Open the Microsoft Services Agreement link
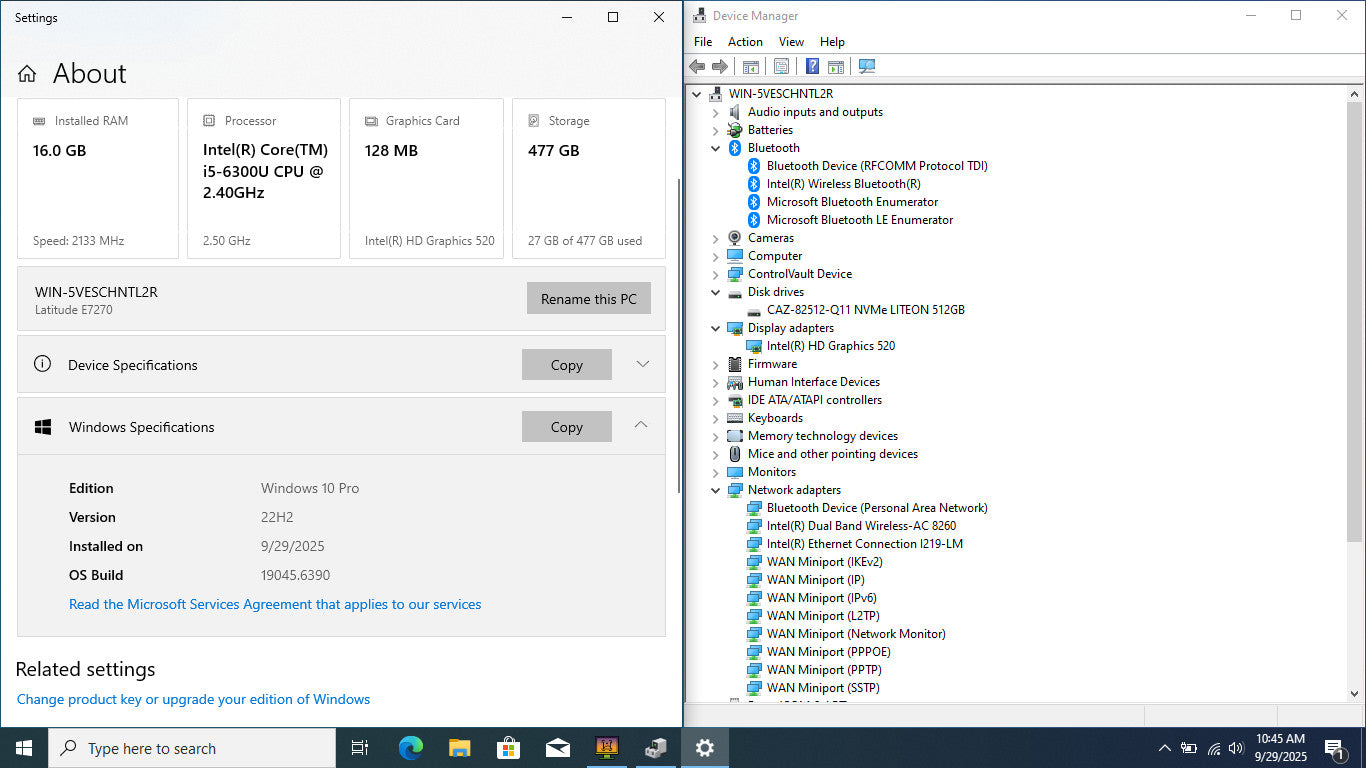The height and width of the screenshot is (768, 1366). point(275,604)
